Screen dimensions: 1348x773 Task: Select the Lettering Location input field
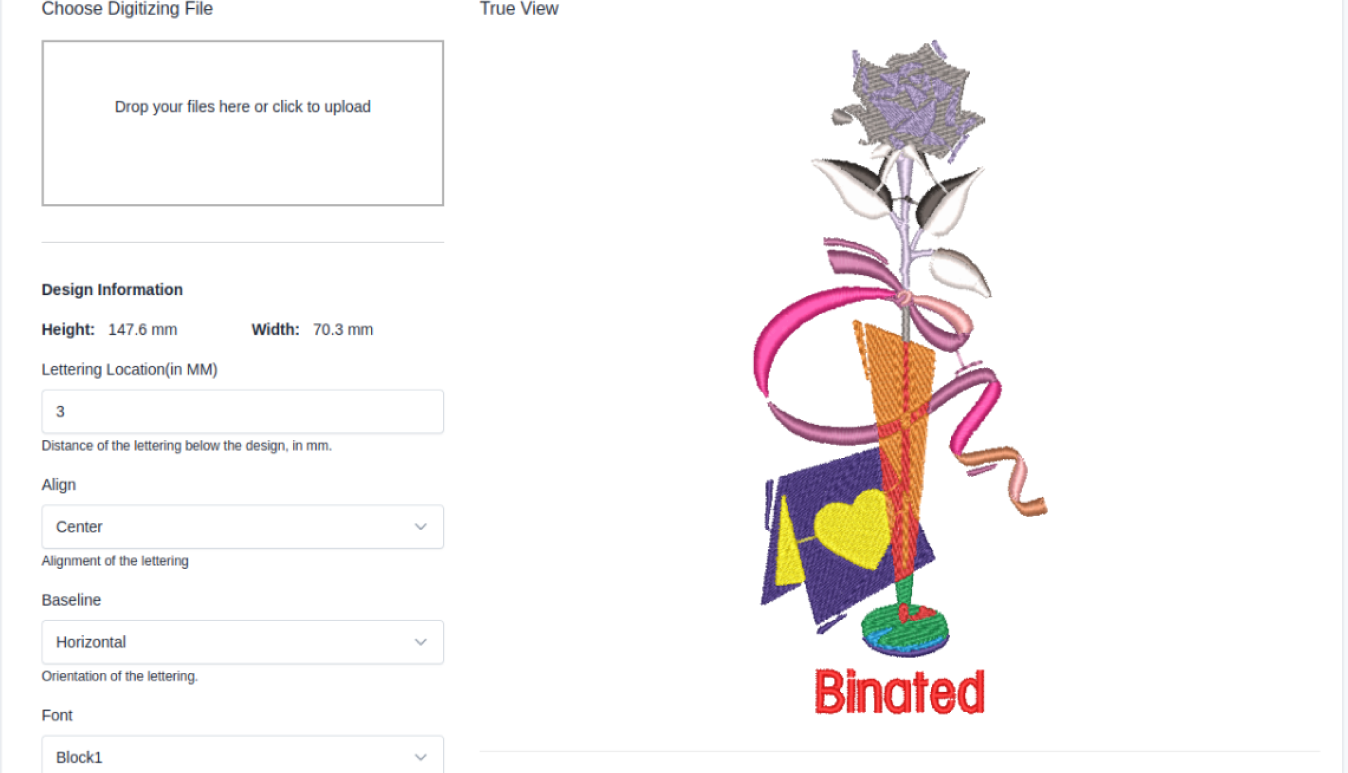click(242, 411)
